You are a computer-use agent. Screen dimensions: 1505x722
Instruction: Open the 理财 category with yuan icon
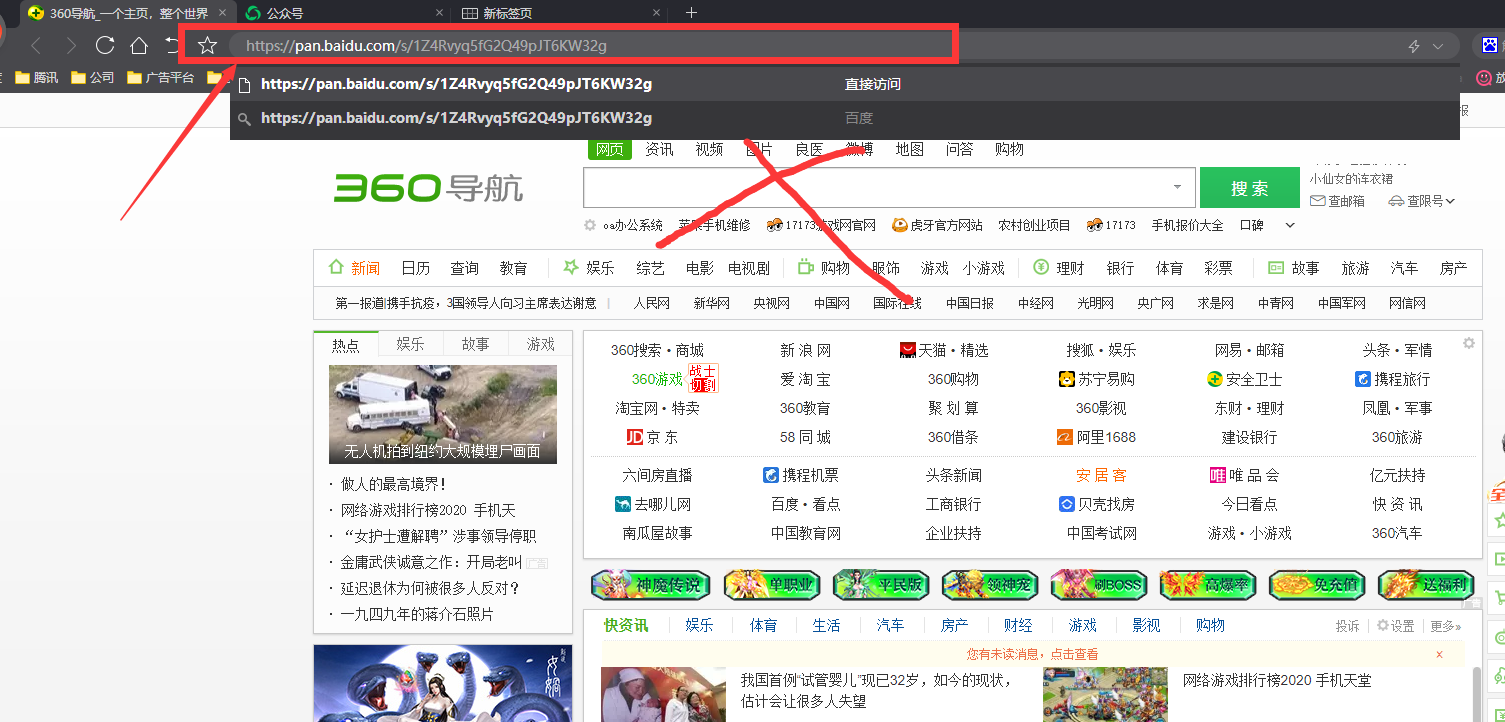[x=1059, y=268]
